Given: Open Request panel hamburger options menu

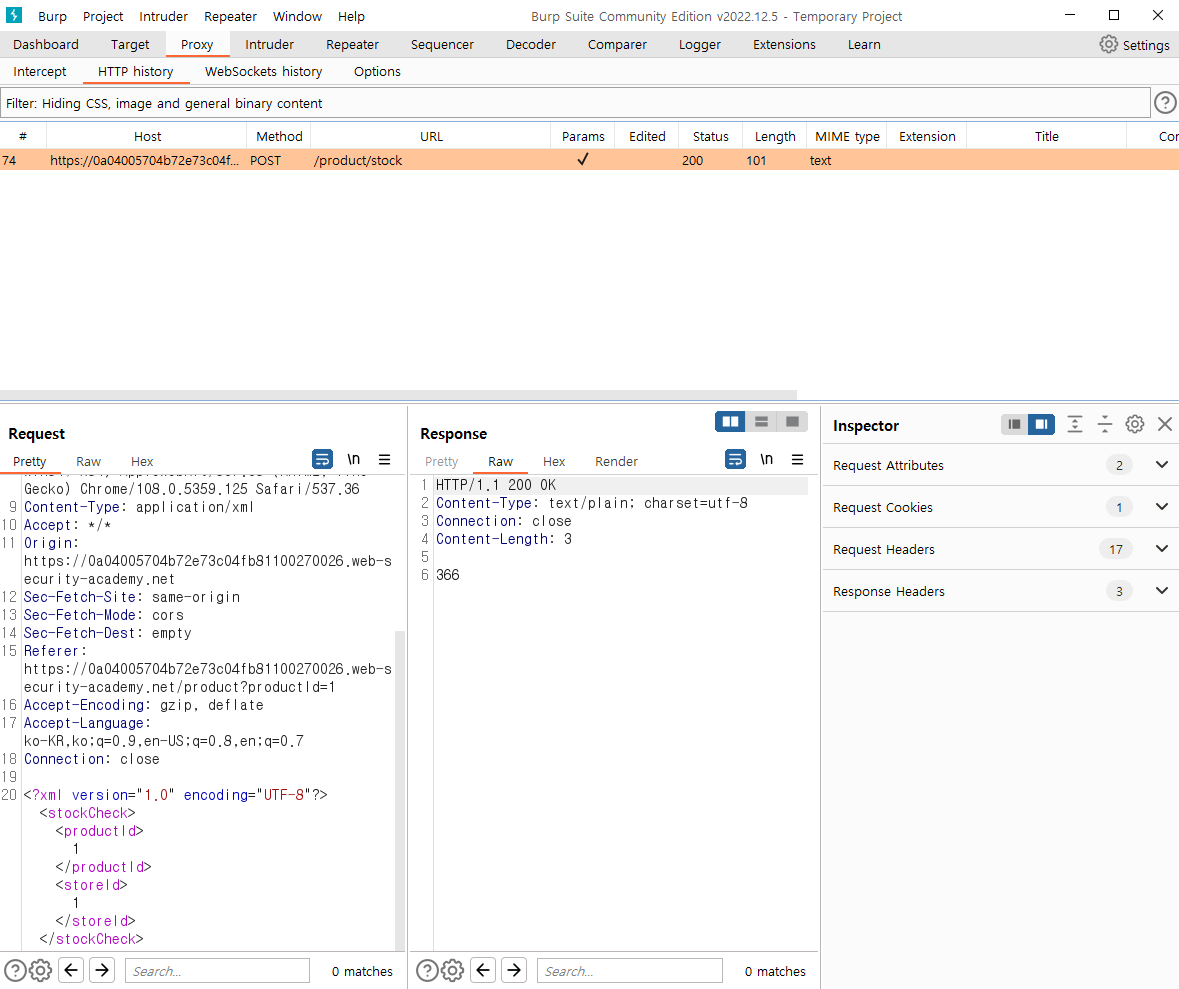Looking at the screenshot, I should (384, 459).
